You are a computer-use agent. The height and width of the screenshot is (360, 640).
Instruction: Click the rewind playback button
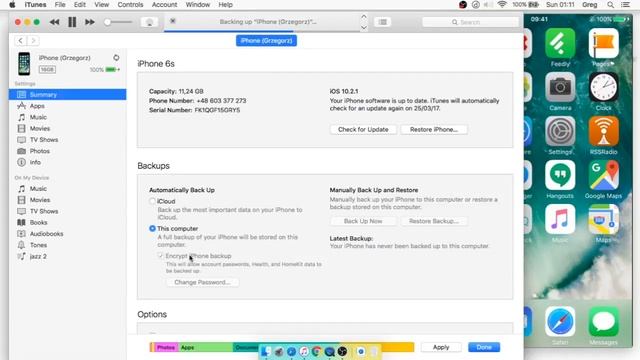[54, 22]
